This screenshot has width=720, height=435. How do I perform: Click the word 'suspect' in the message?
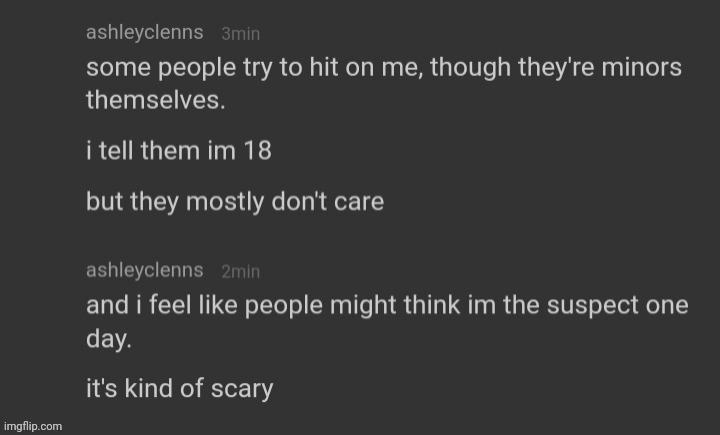pyautogui.click(x=592, y=306)
